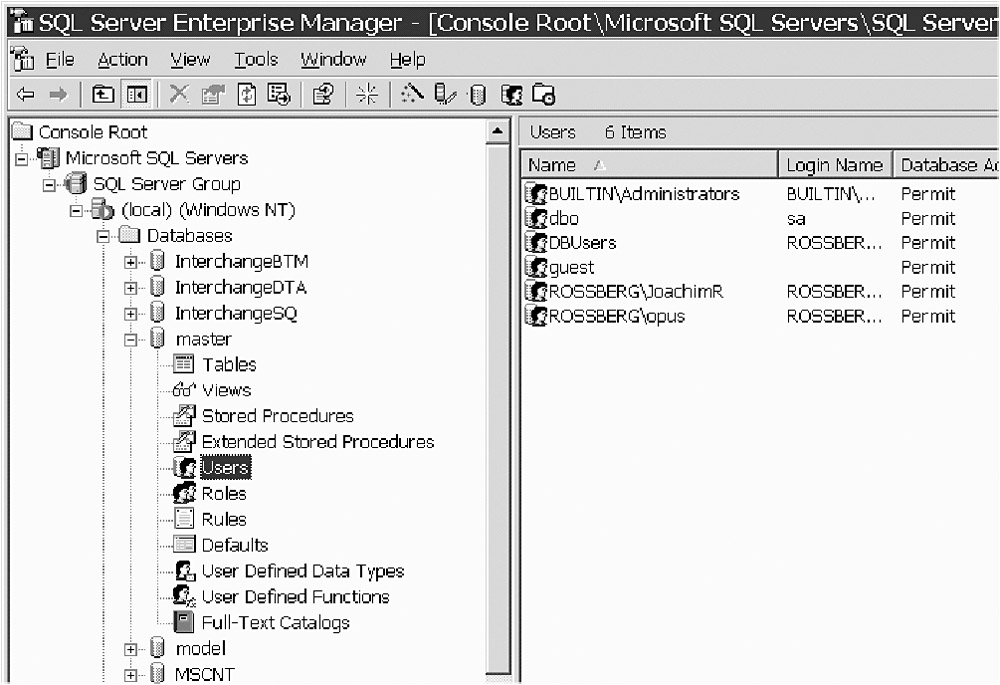Click the tree pane scroll up arrow
Viewport: 1000px width, 685px height.
[498, 131]
